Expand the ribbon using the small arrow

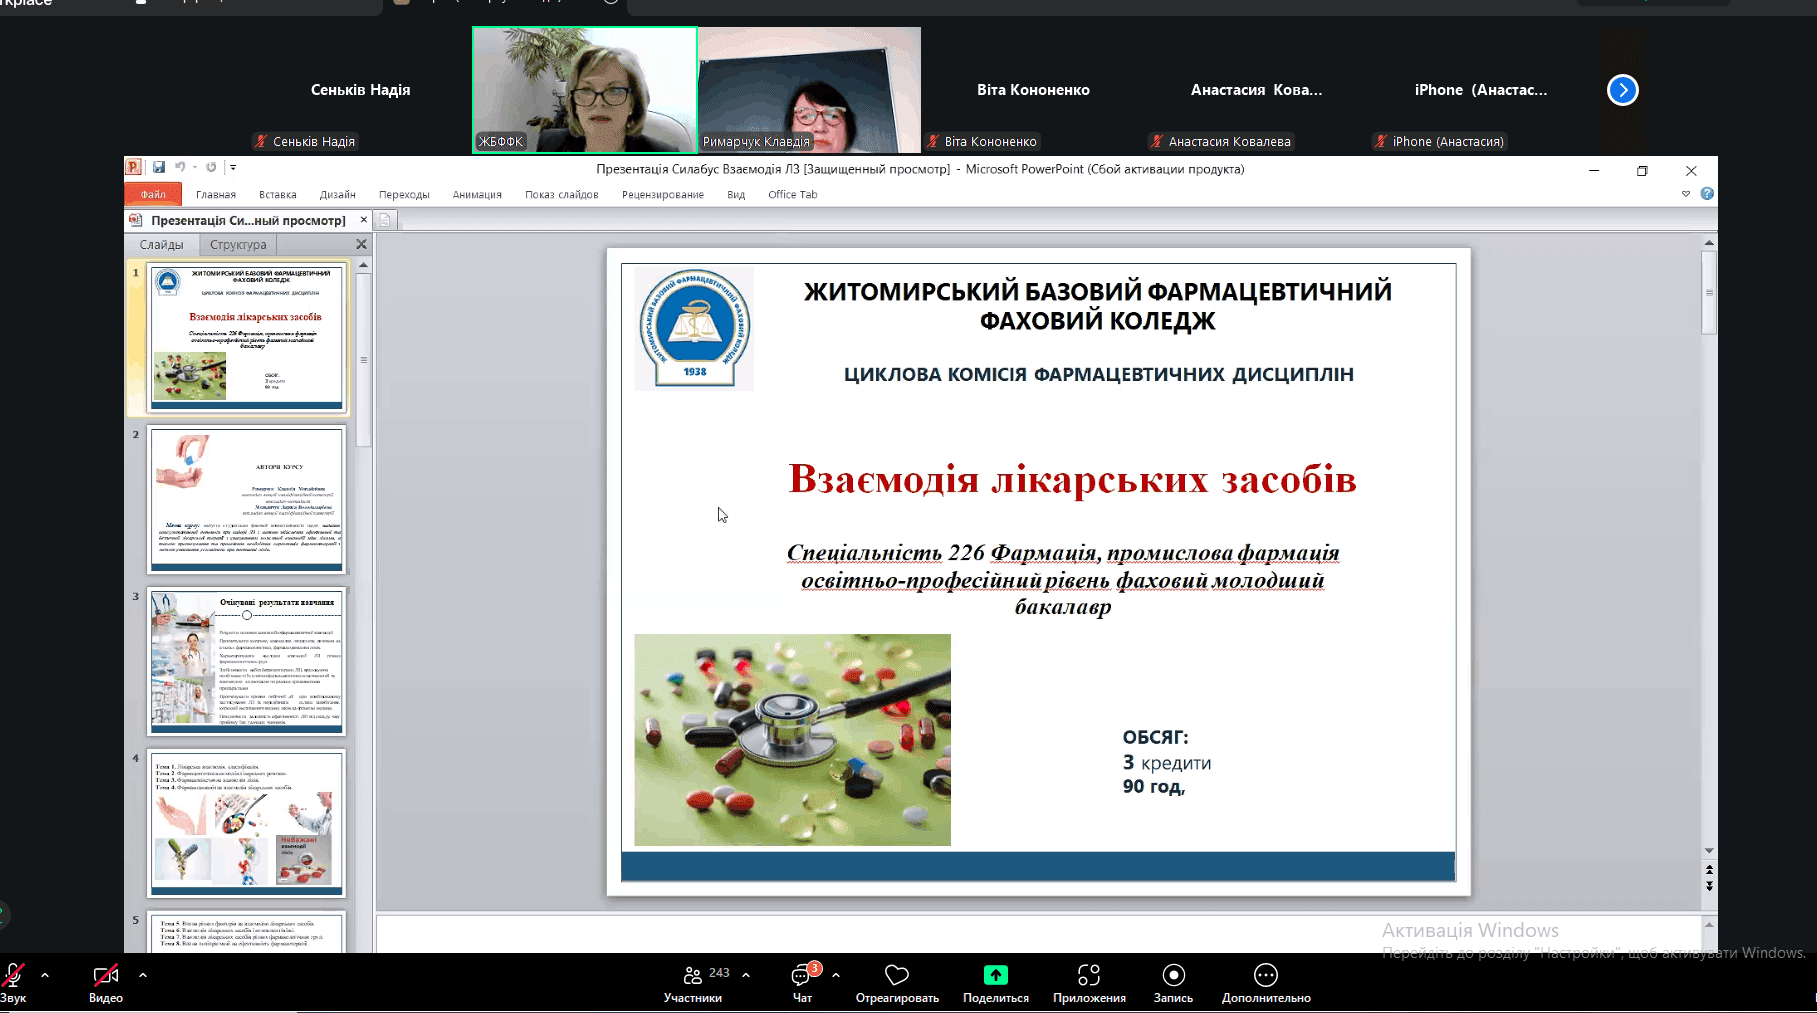(1686, 194)
